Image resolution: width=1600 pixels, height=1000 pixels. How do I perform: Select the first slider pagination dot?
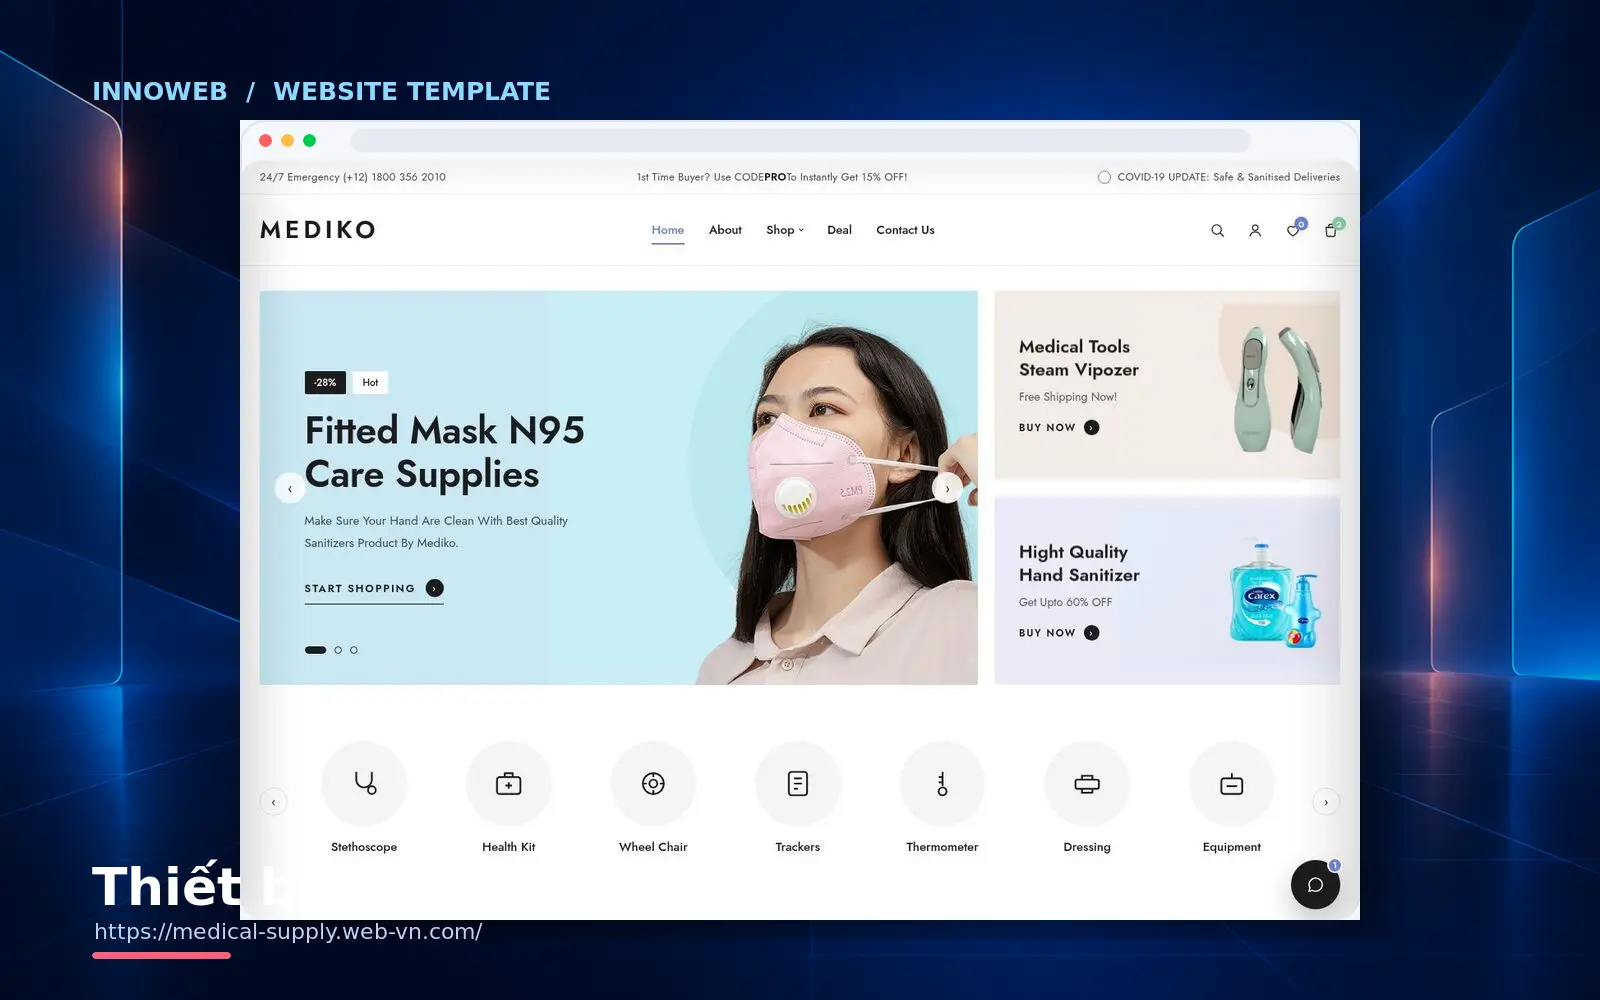315,650
